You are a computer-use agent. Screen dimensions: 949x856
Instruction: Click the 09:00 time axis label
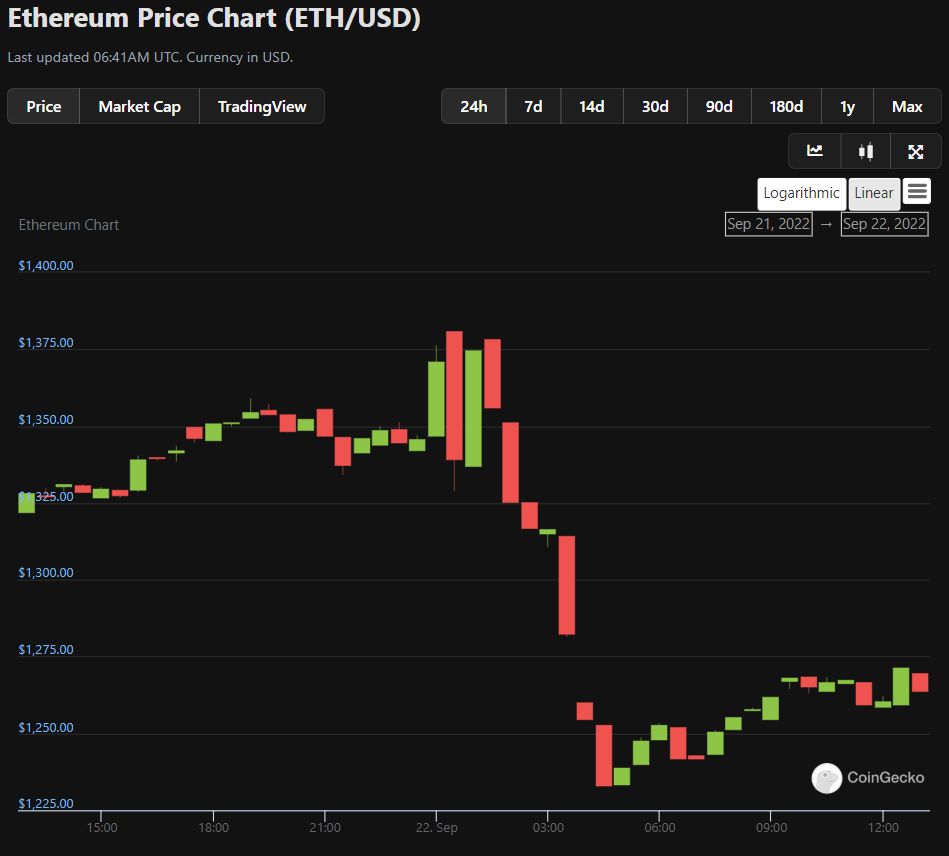click(x=772, y=828)
